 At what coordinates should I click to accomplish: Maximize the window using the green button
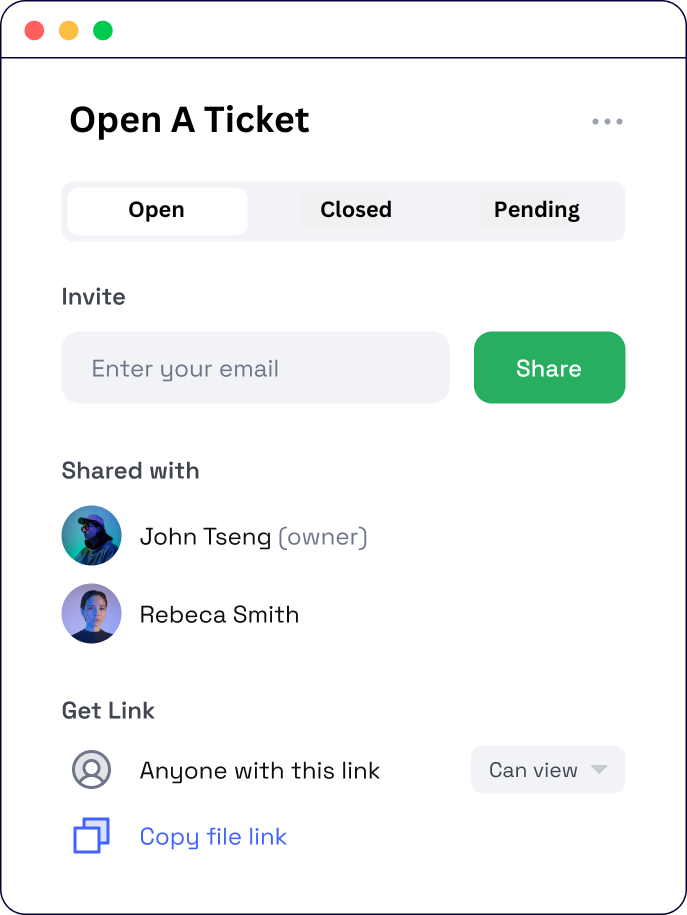click(103, 30)
